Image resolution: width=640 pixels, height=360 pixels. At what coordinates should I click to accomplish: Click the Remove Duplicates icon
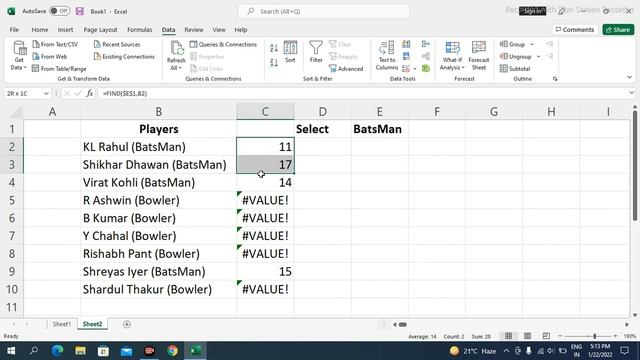click(406, 56)
